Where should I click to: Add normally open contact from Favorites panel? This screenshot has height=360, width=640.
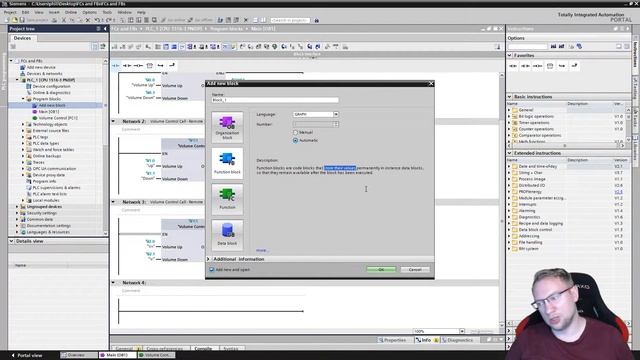click(x=513, y=66)
